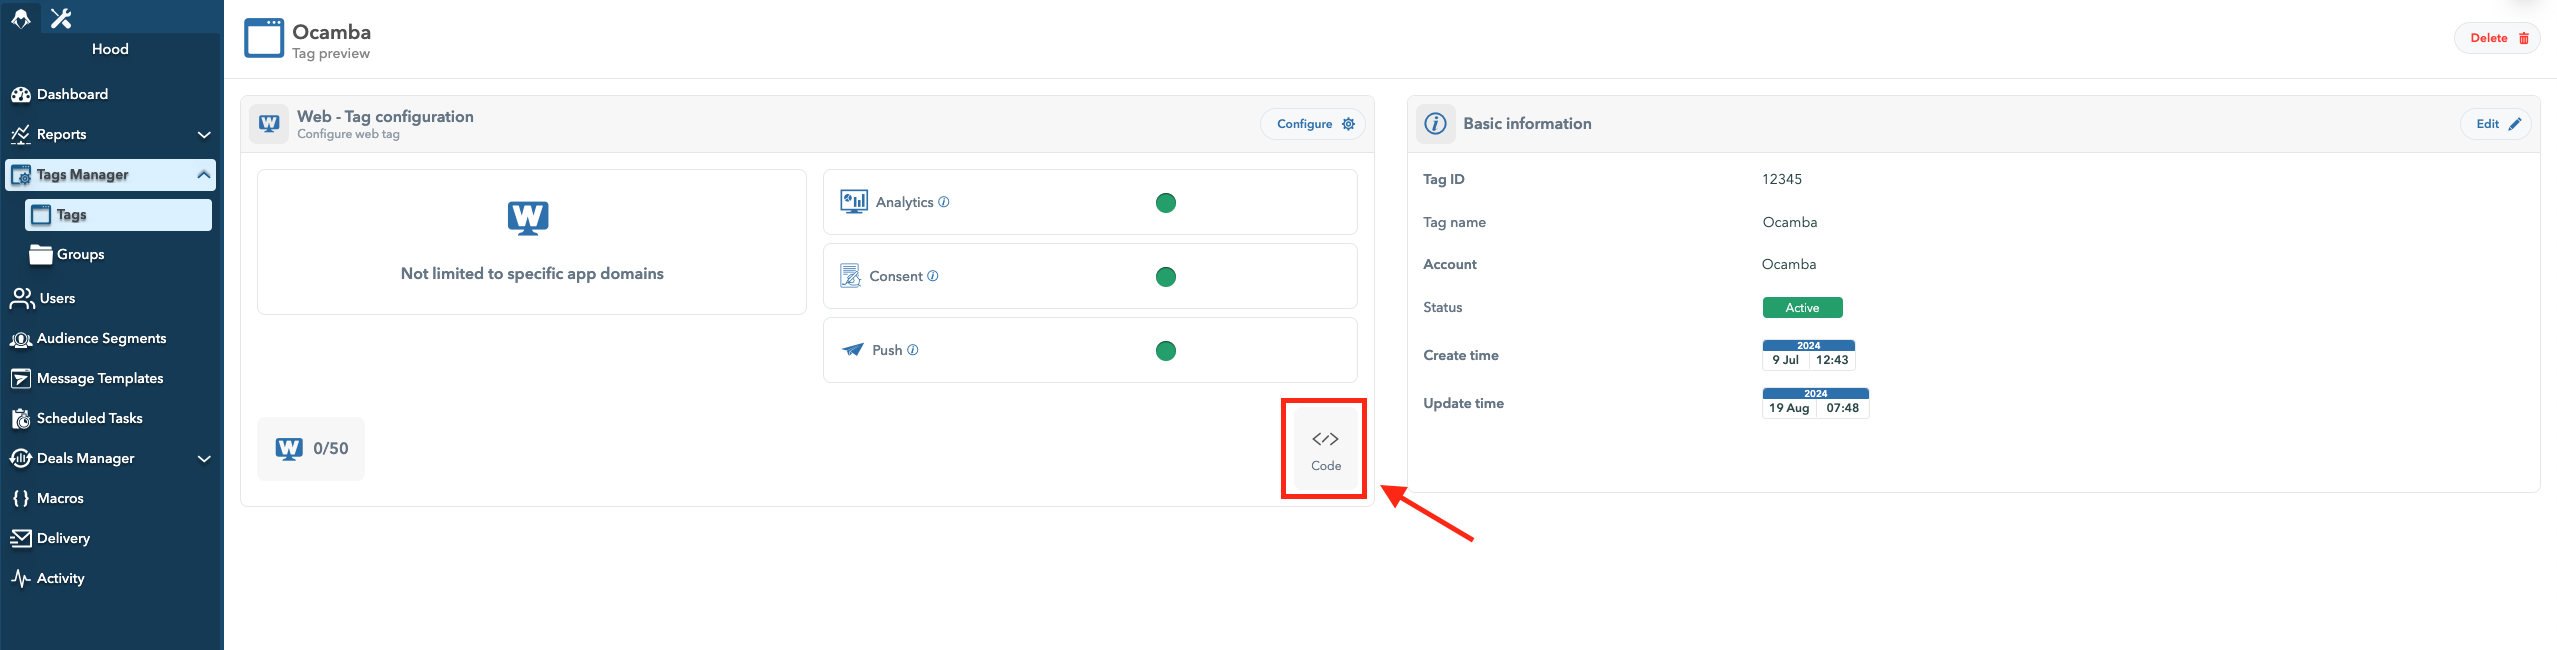Screen dimensions: 2557x650
Task: Collapse the Tags Manager chevron
Action: point(204,174)
